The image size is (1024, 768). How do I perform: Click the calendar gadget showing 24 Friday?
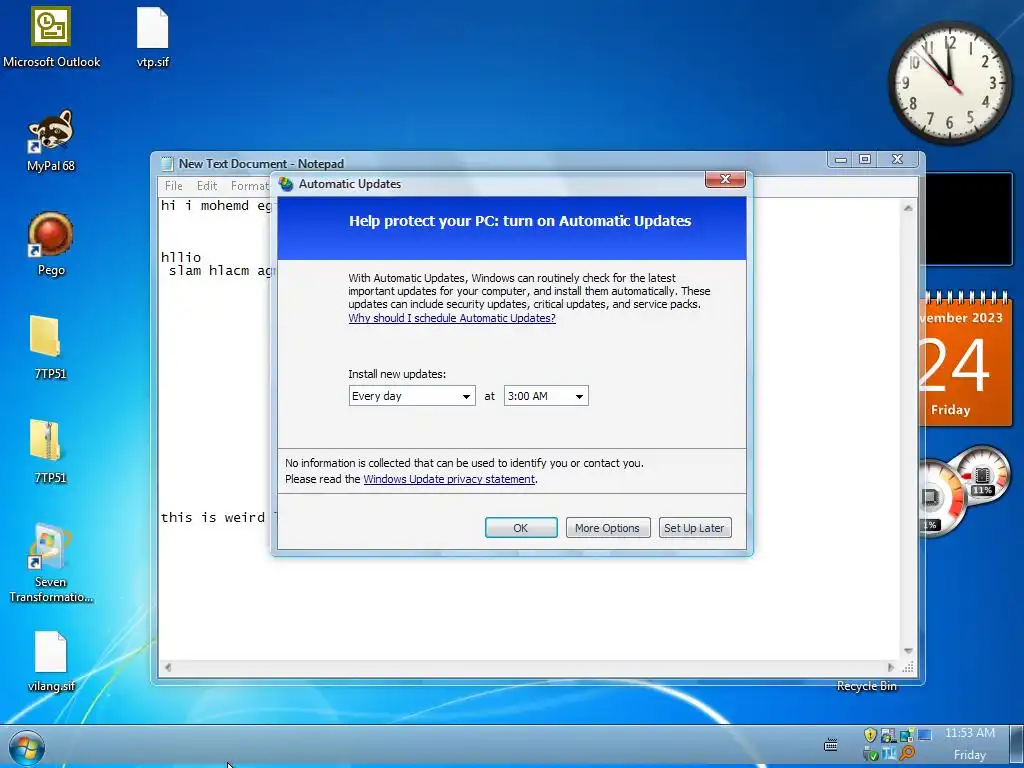[966, 358]
